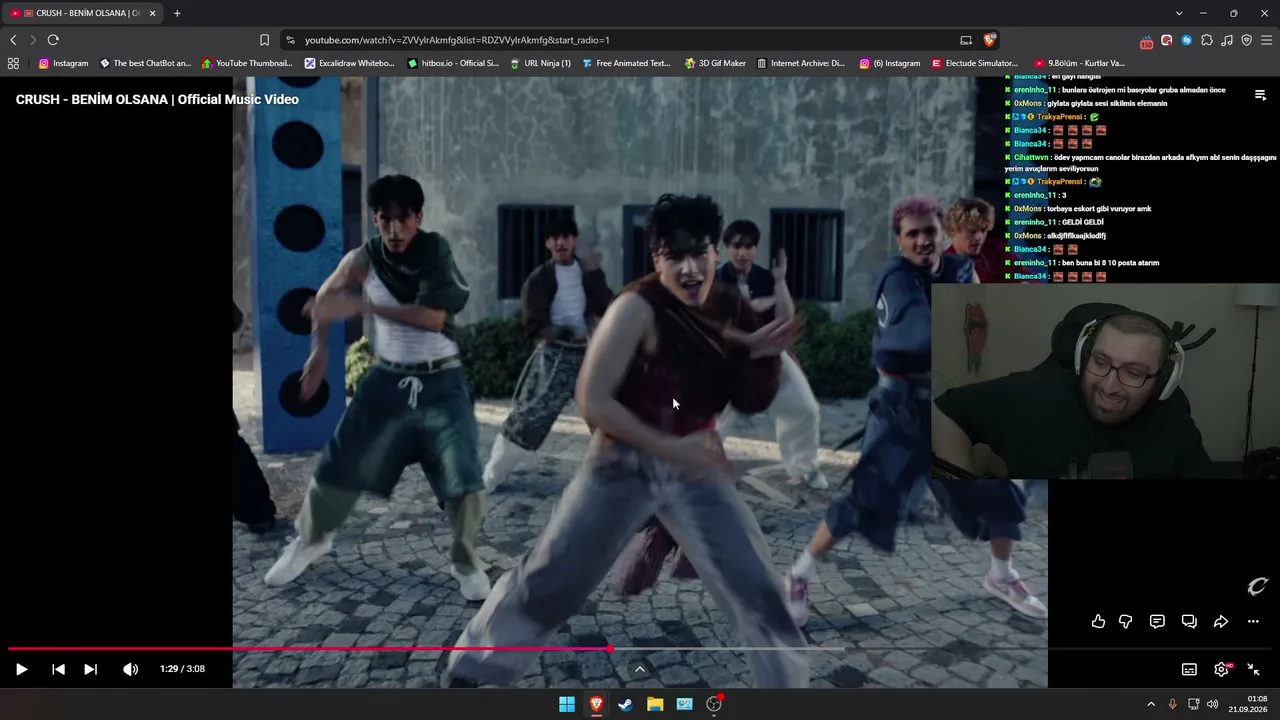Open the browser Extensions puzzle icon

(1207, 40)
